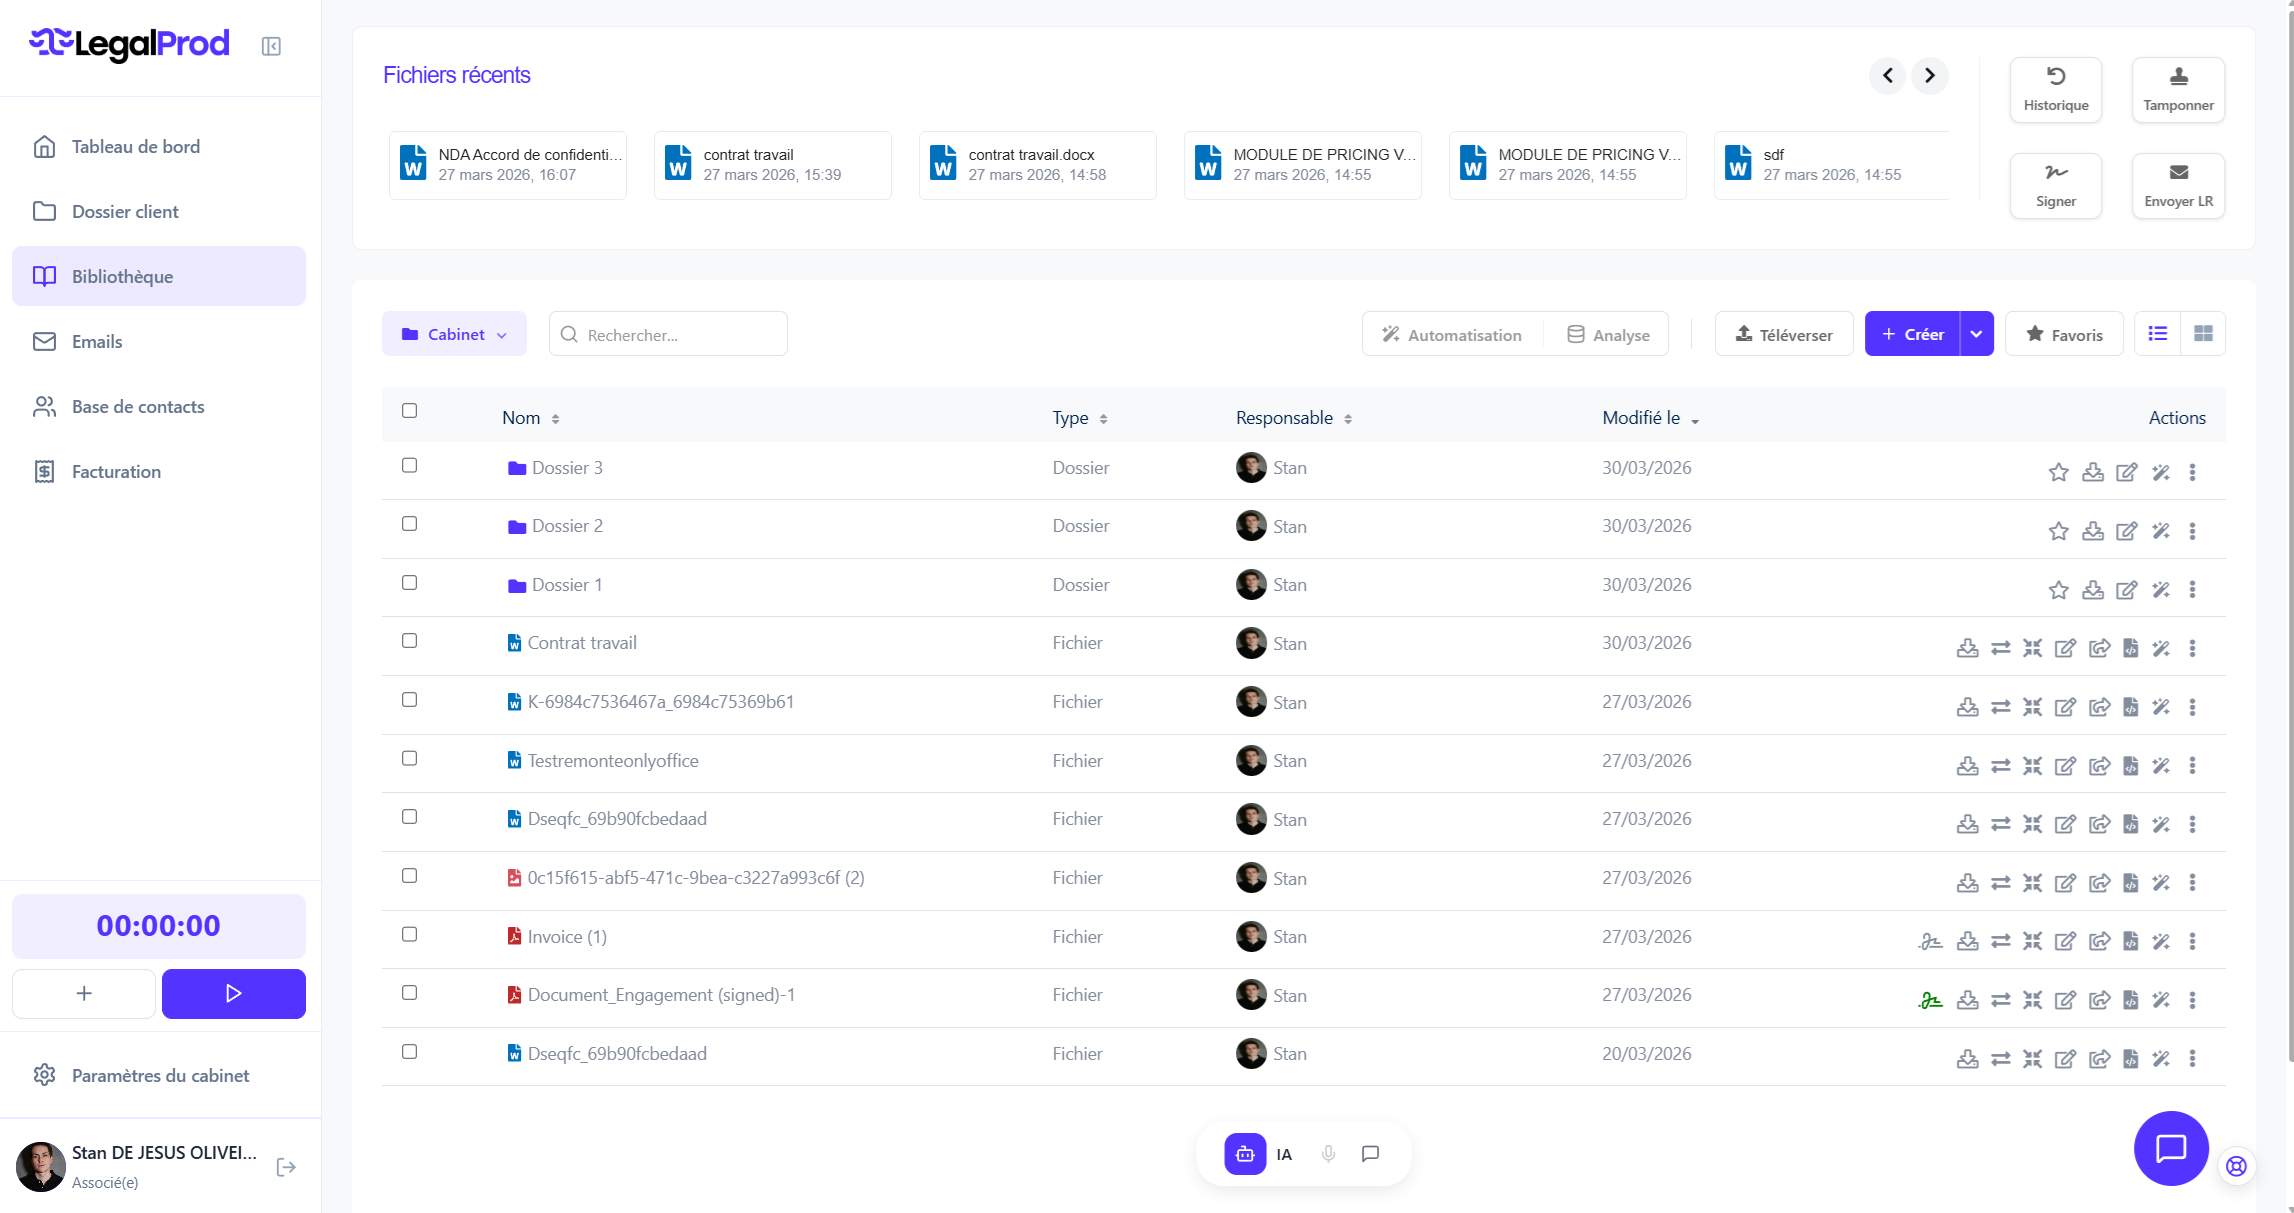The width and height of the screenshot is (2294, 1213).
Task: Switch to grid view layout
Action: point(2202,334)
